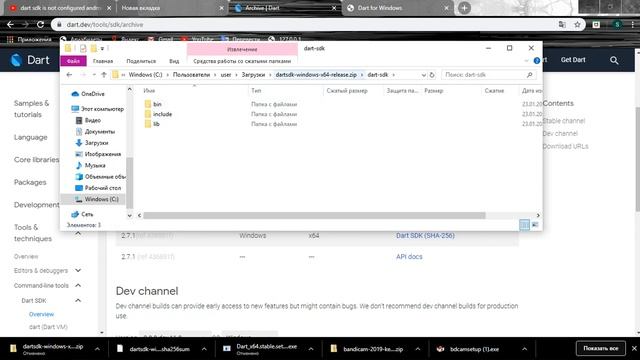Open Packages section in Dart sidebar

pyautogui.click(x=30, y=182)
